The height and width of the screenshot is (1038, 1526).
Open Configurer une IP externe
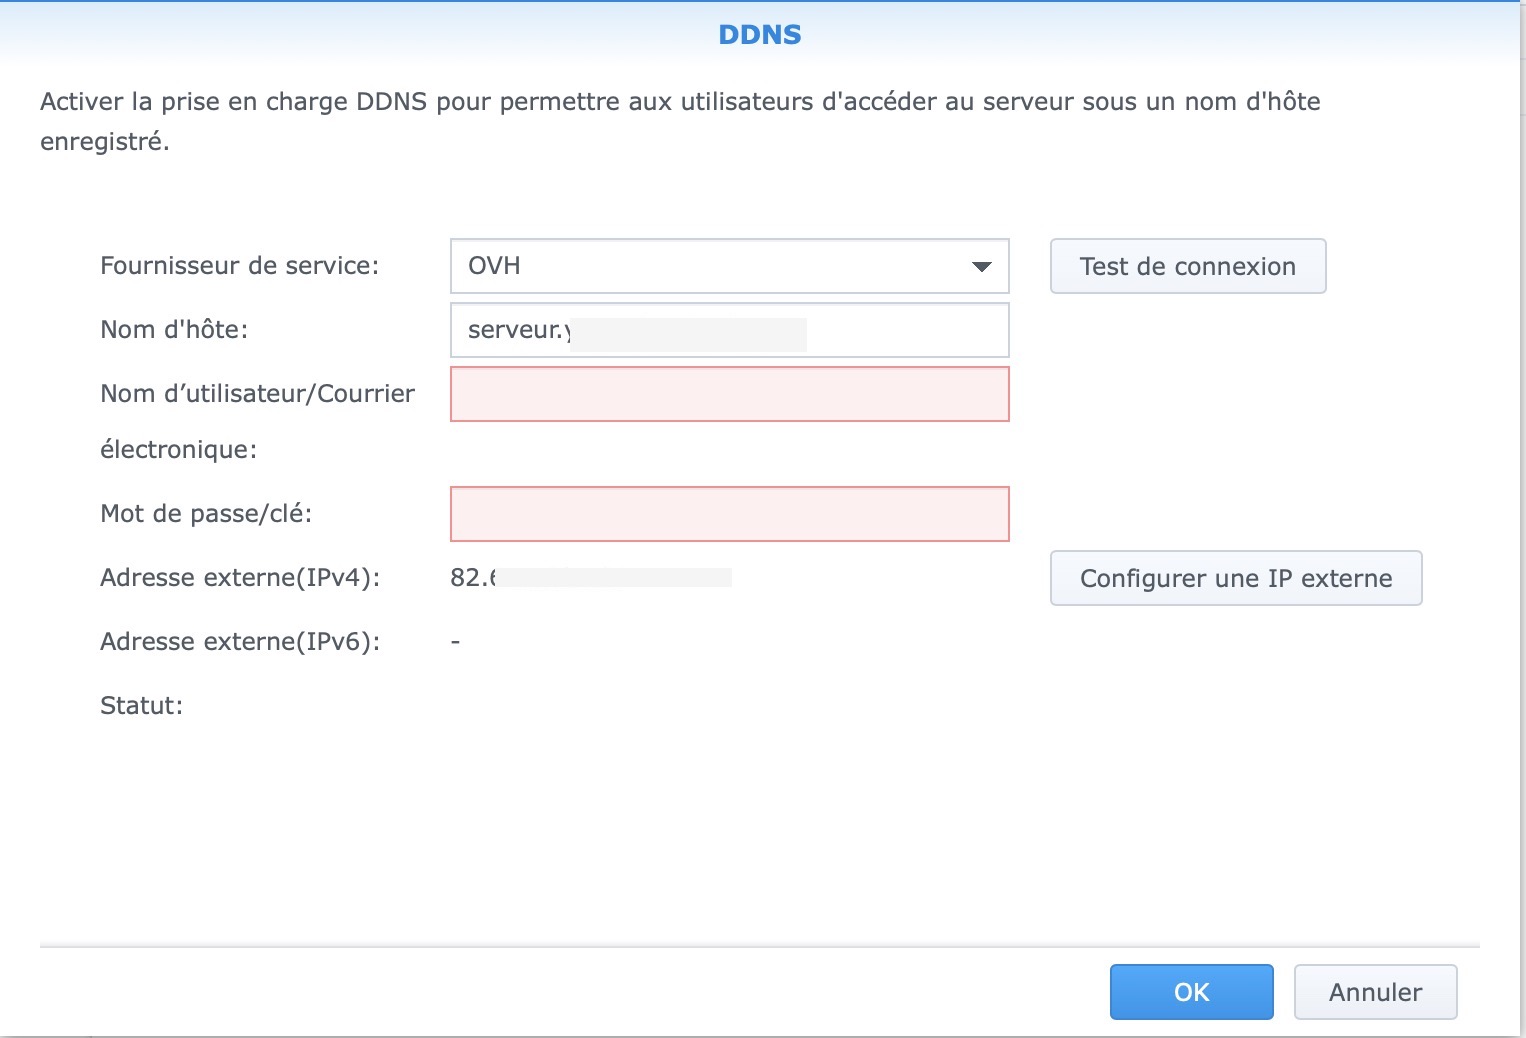(1235, 578)
